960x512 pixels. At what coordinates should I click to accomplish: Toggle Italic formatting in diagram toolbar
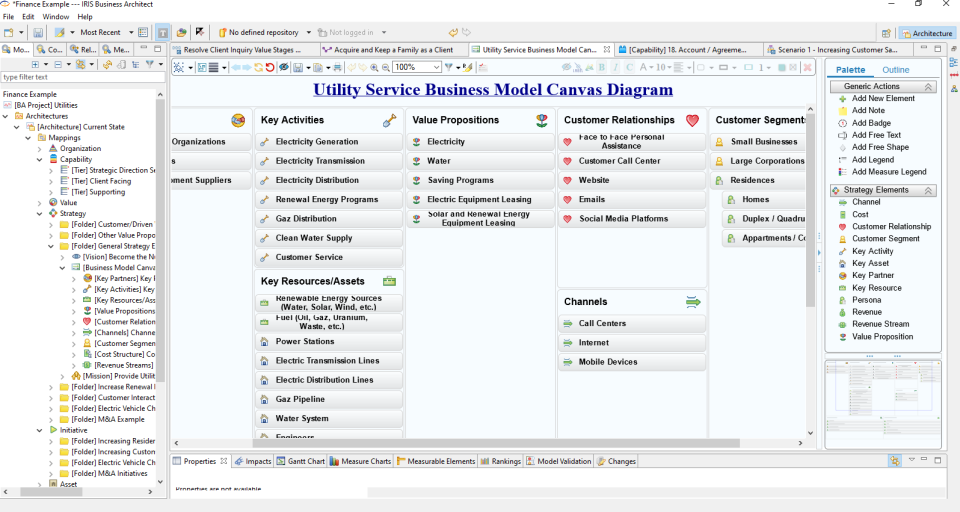pyautogui.click(x=615, y=67)
